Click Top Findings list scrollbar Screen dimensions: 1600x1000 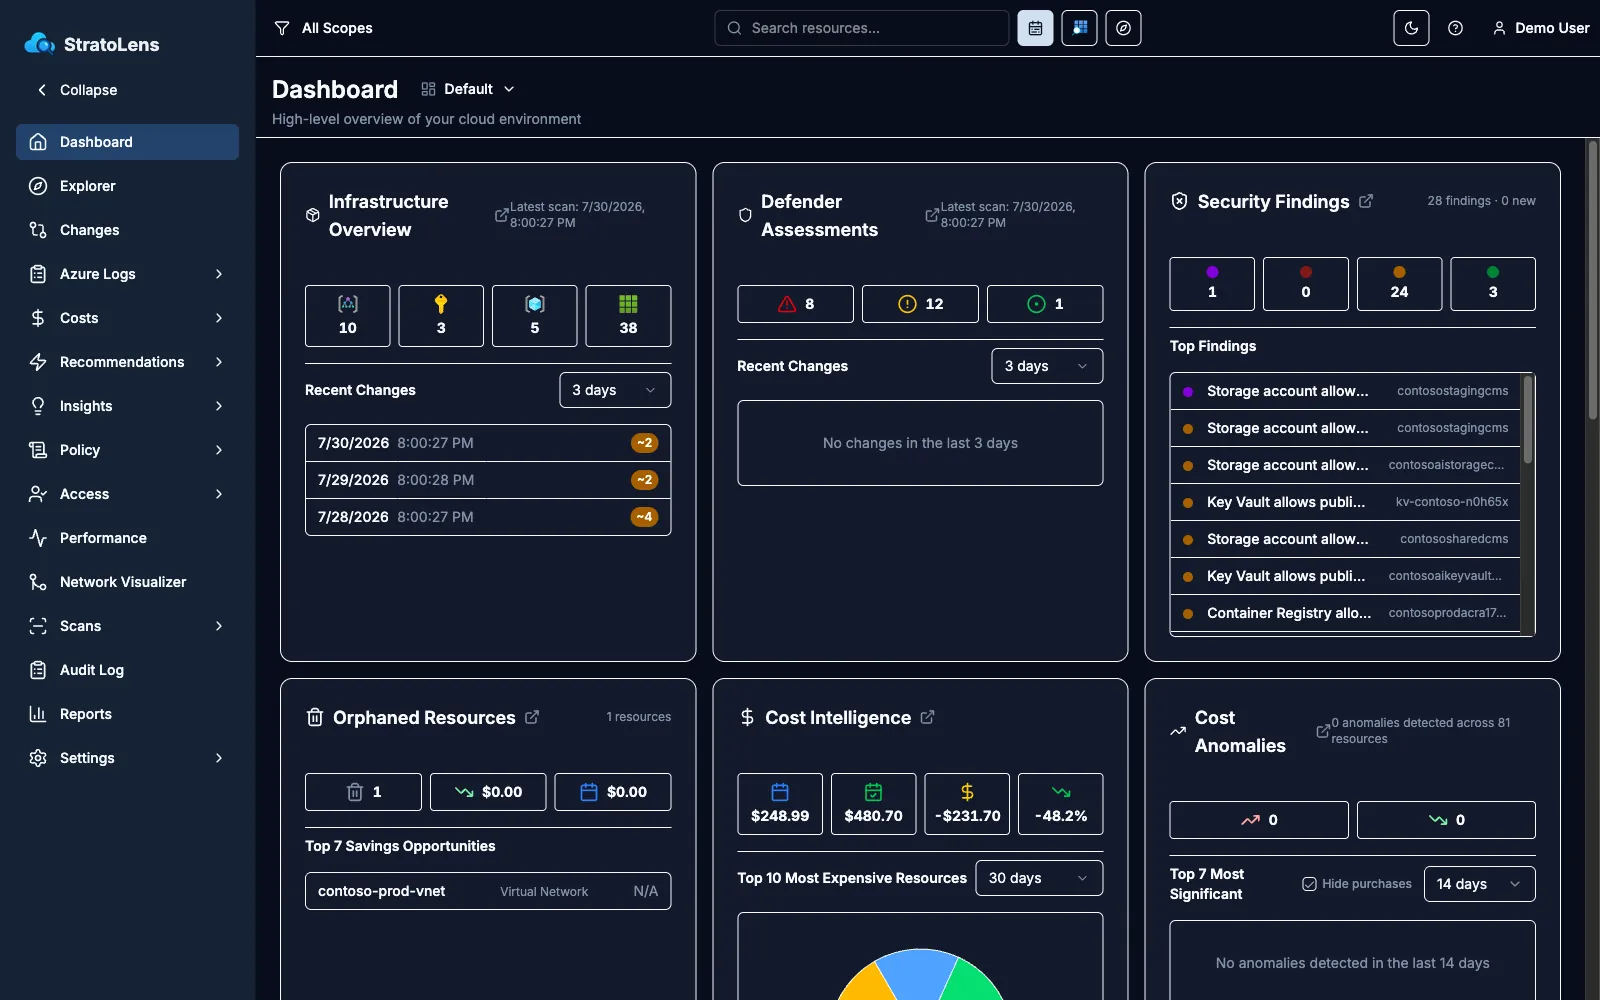point(1527,419)
